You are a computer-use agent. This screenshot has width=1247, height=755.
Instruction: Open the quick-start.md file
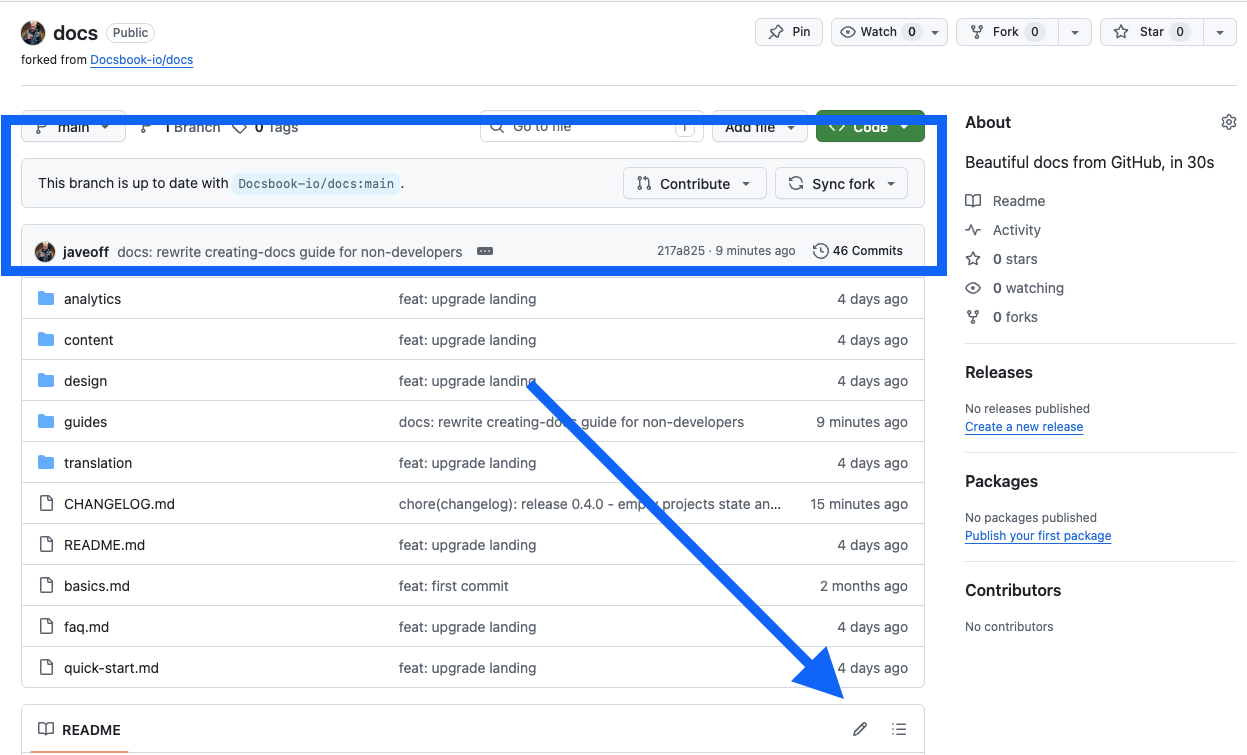(x=111, y=668)
